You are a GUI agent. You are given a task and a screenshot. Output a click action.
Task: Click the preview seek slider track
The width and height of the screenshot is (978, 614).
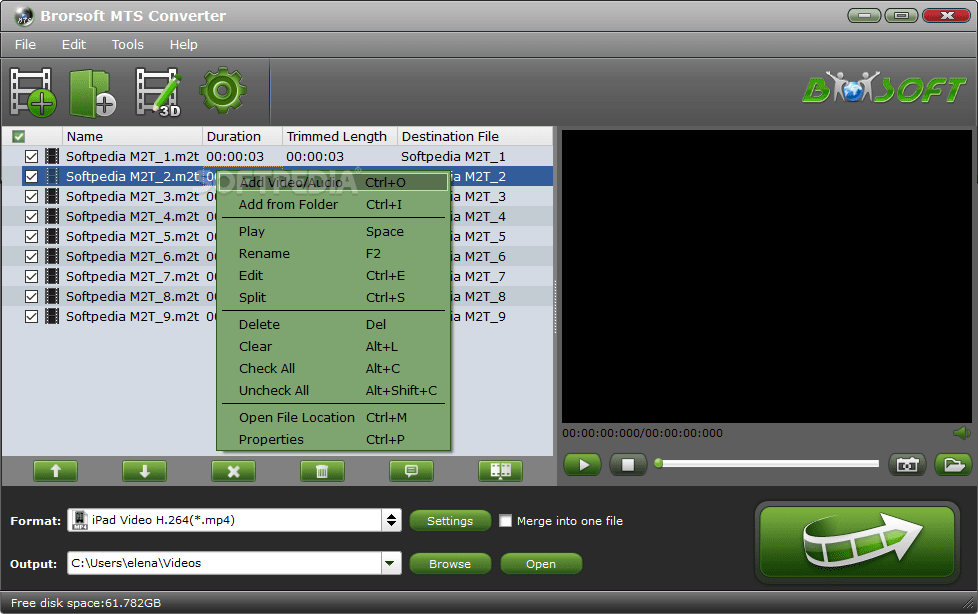tap(768, 464)
